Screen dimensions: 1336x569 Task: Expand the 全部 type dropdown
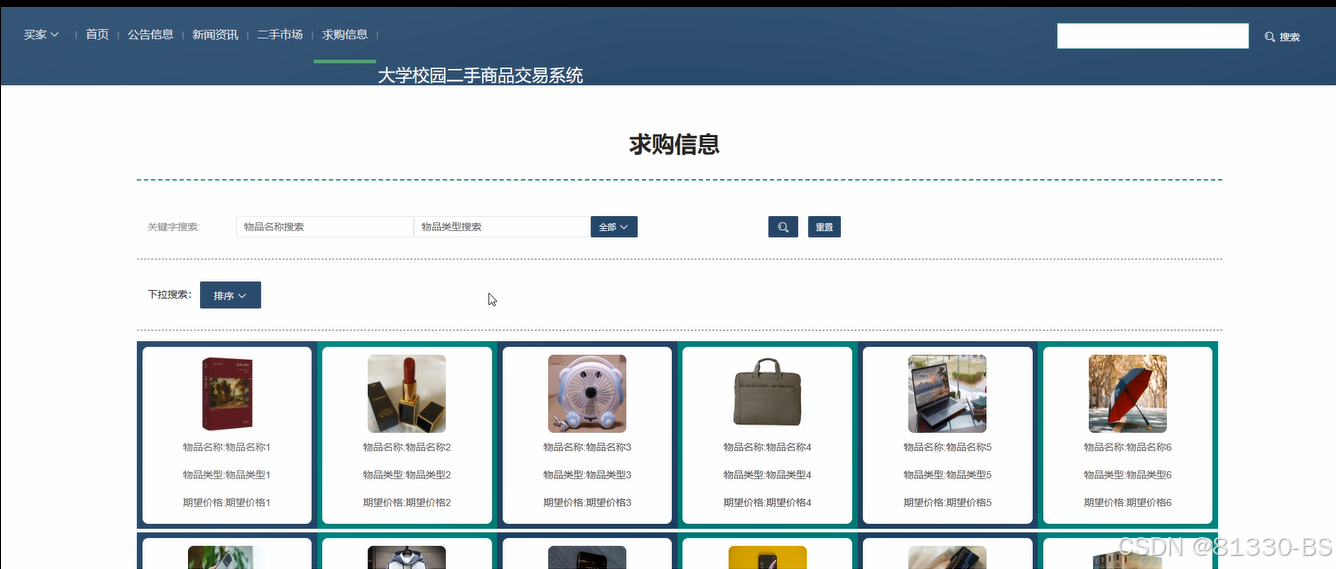point(614,227)
